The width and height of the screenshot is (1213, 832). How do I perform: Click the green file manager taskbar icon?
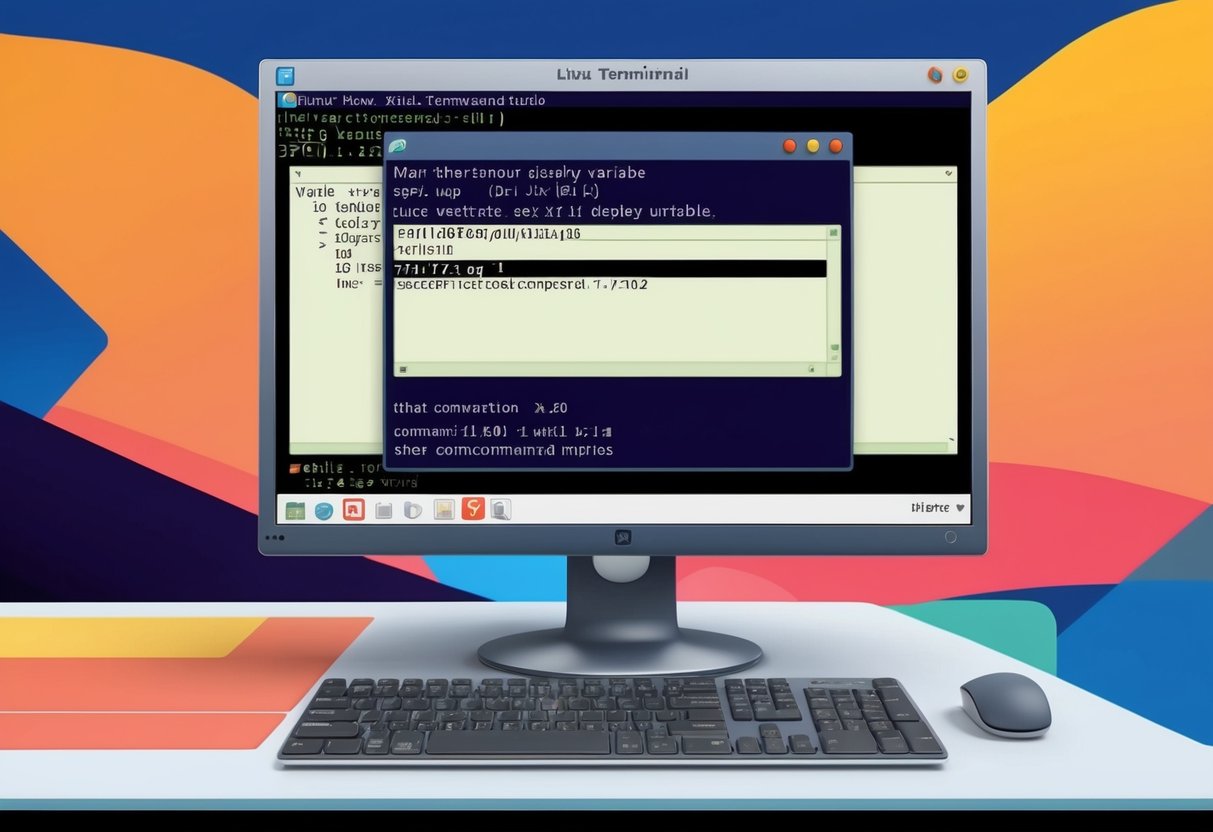[x=295, y=511]
